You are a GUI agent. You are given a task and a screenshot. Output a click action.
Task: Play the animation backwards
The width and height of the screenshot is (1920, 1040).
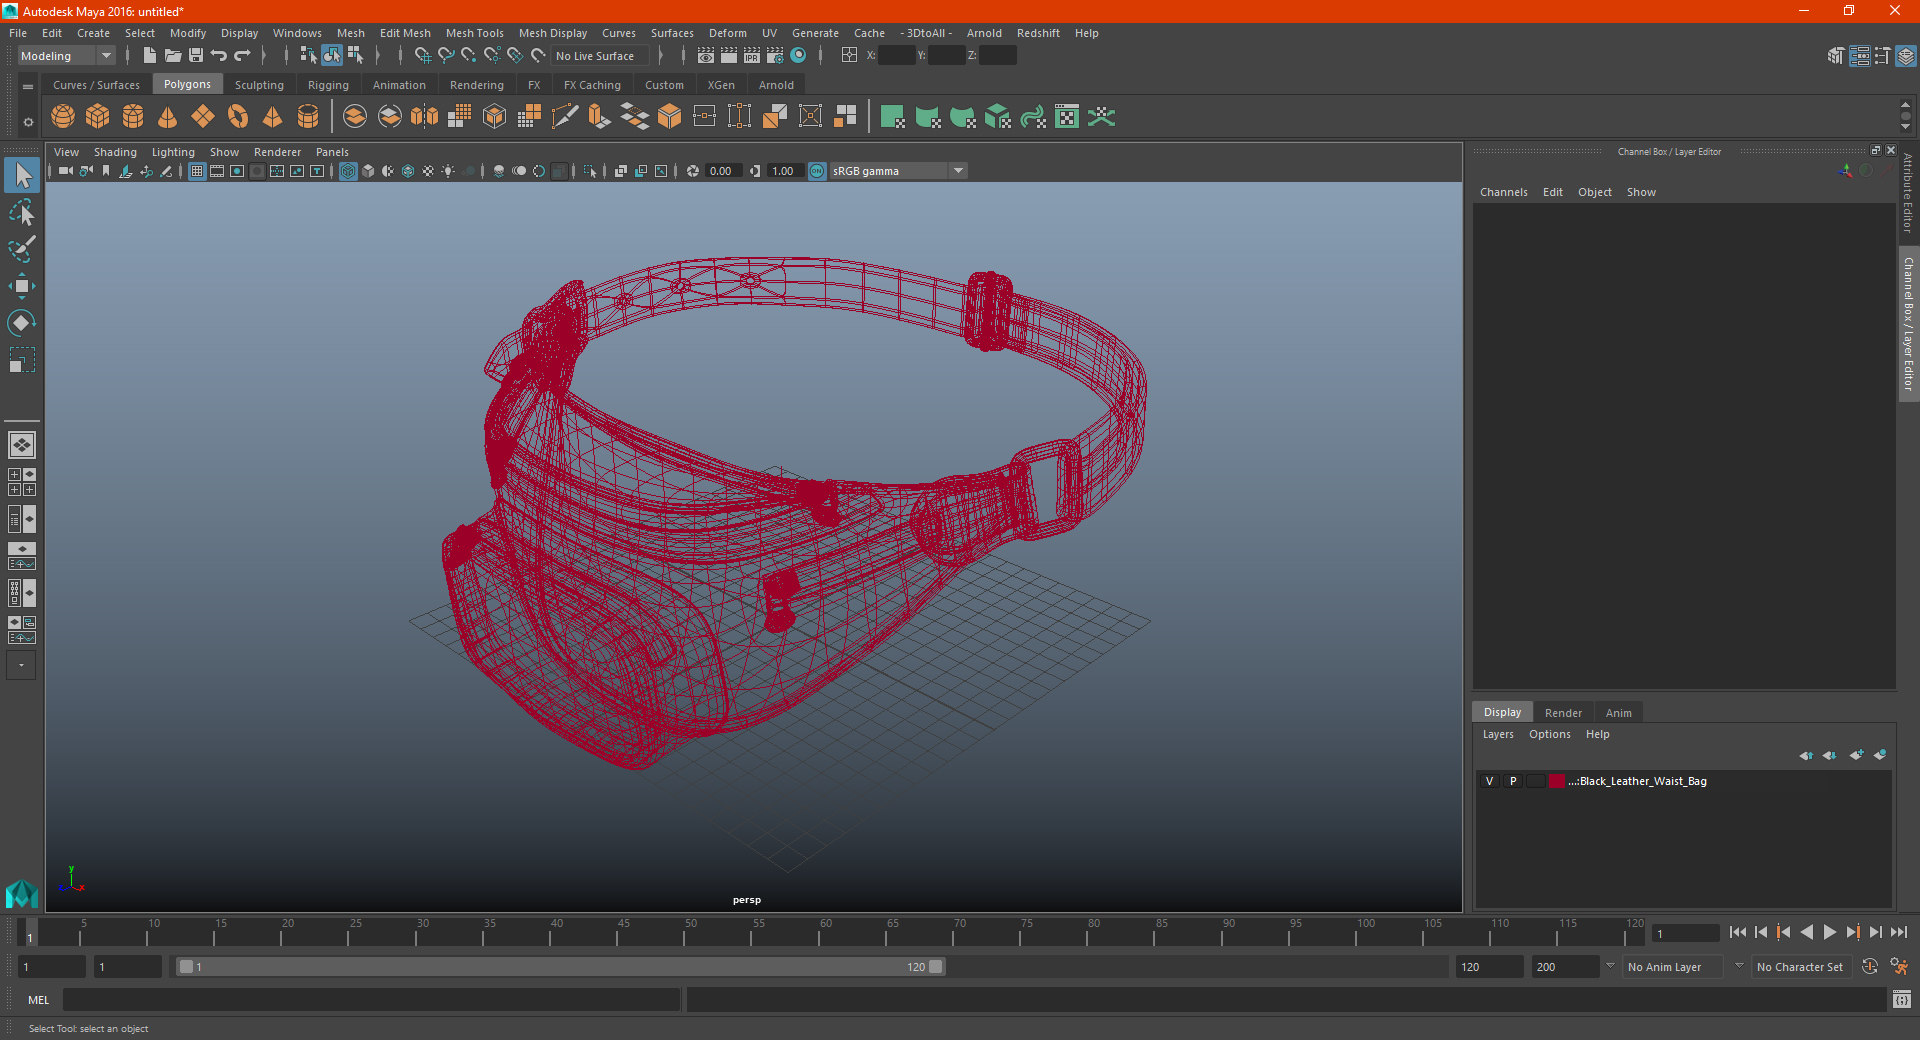pos(1807,932)
